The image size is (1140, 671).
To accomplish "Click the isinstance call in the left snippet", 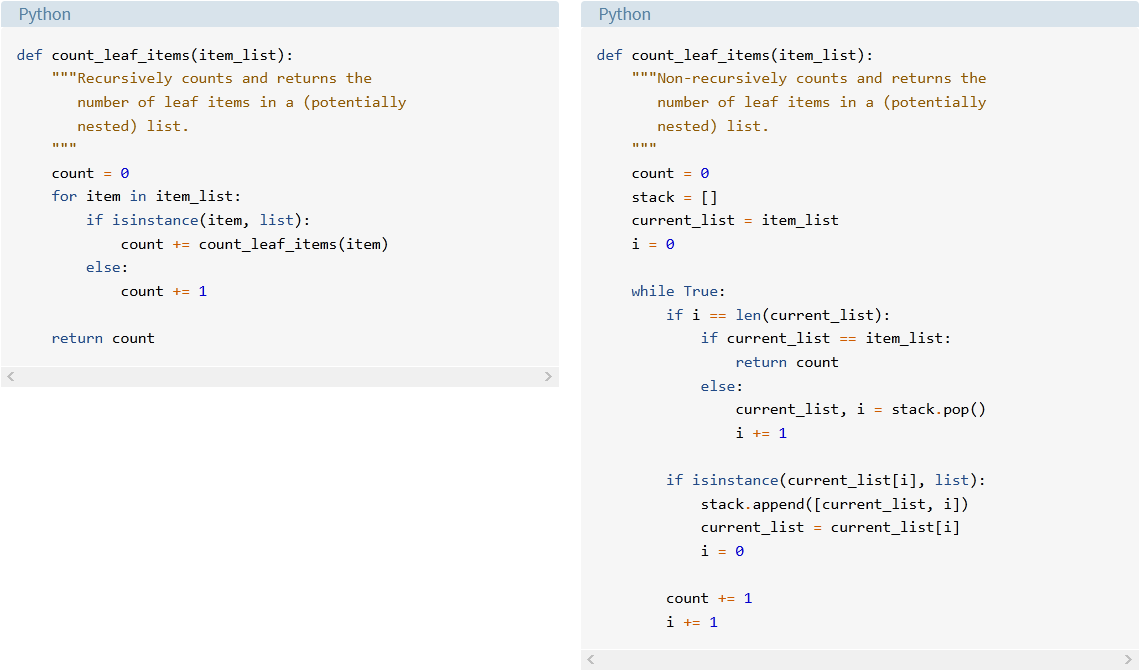I will [155, 219].
